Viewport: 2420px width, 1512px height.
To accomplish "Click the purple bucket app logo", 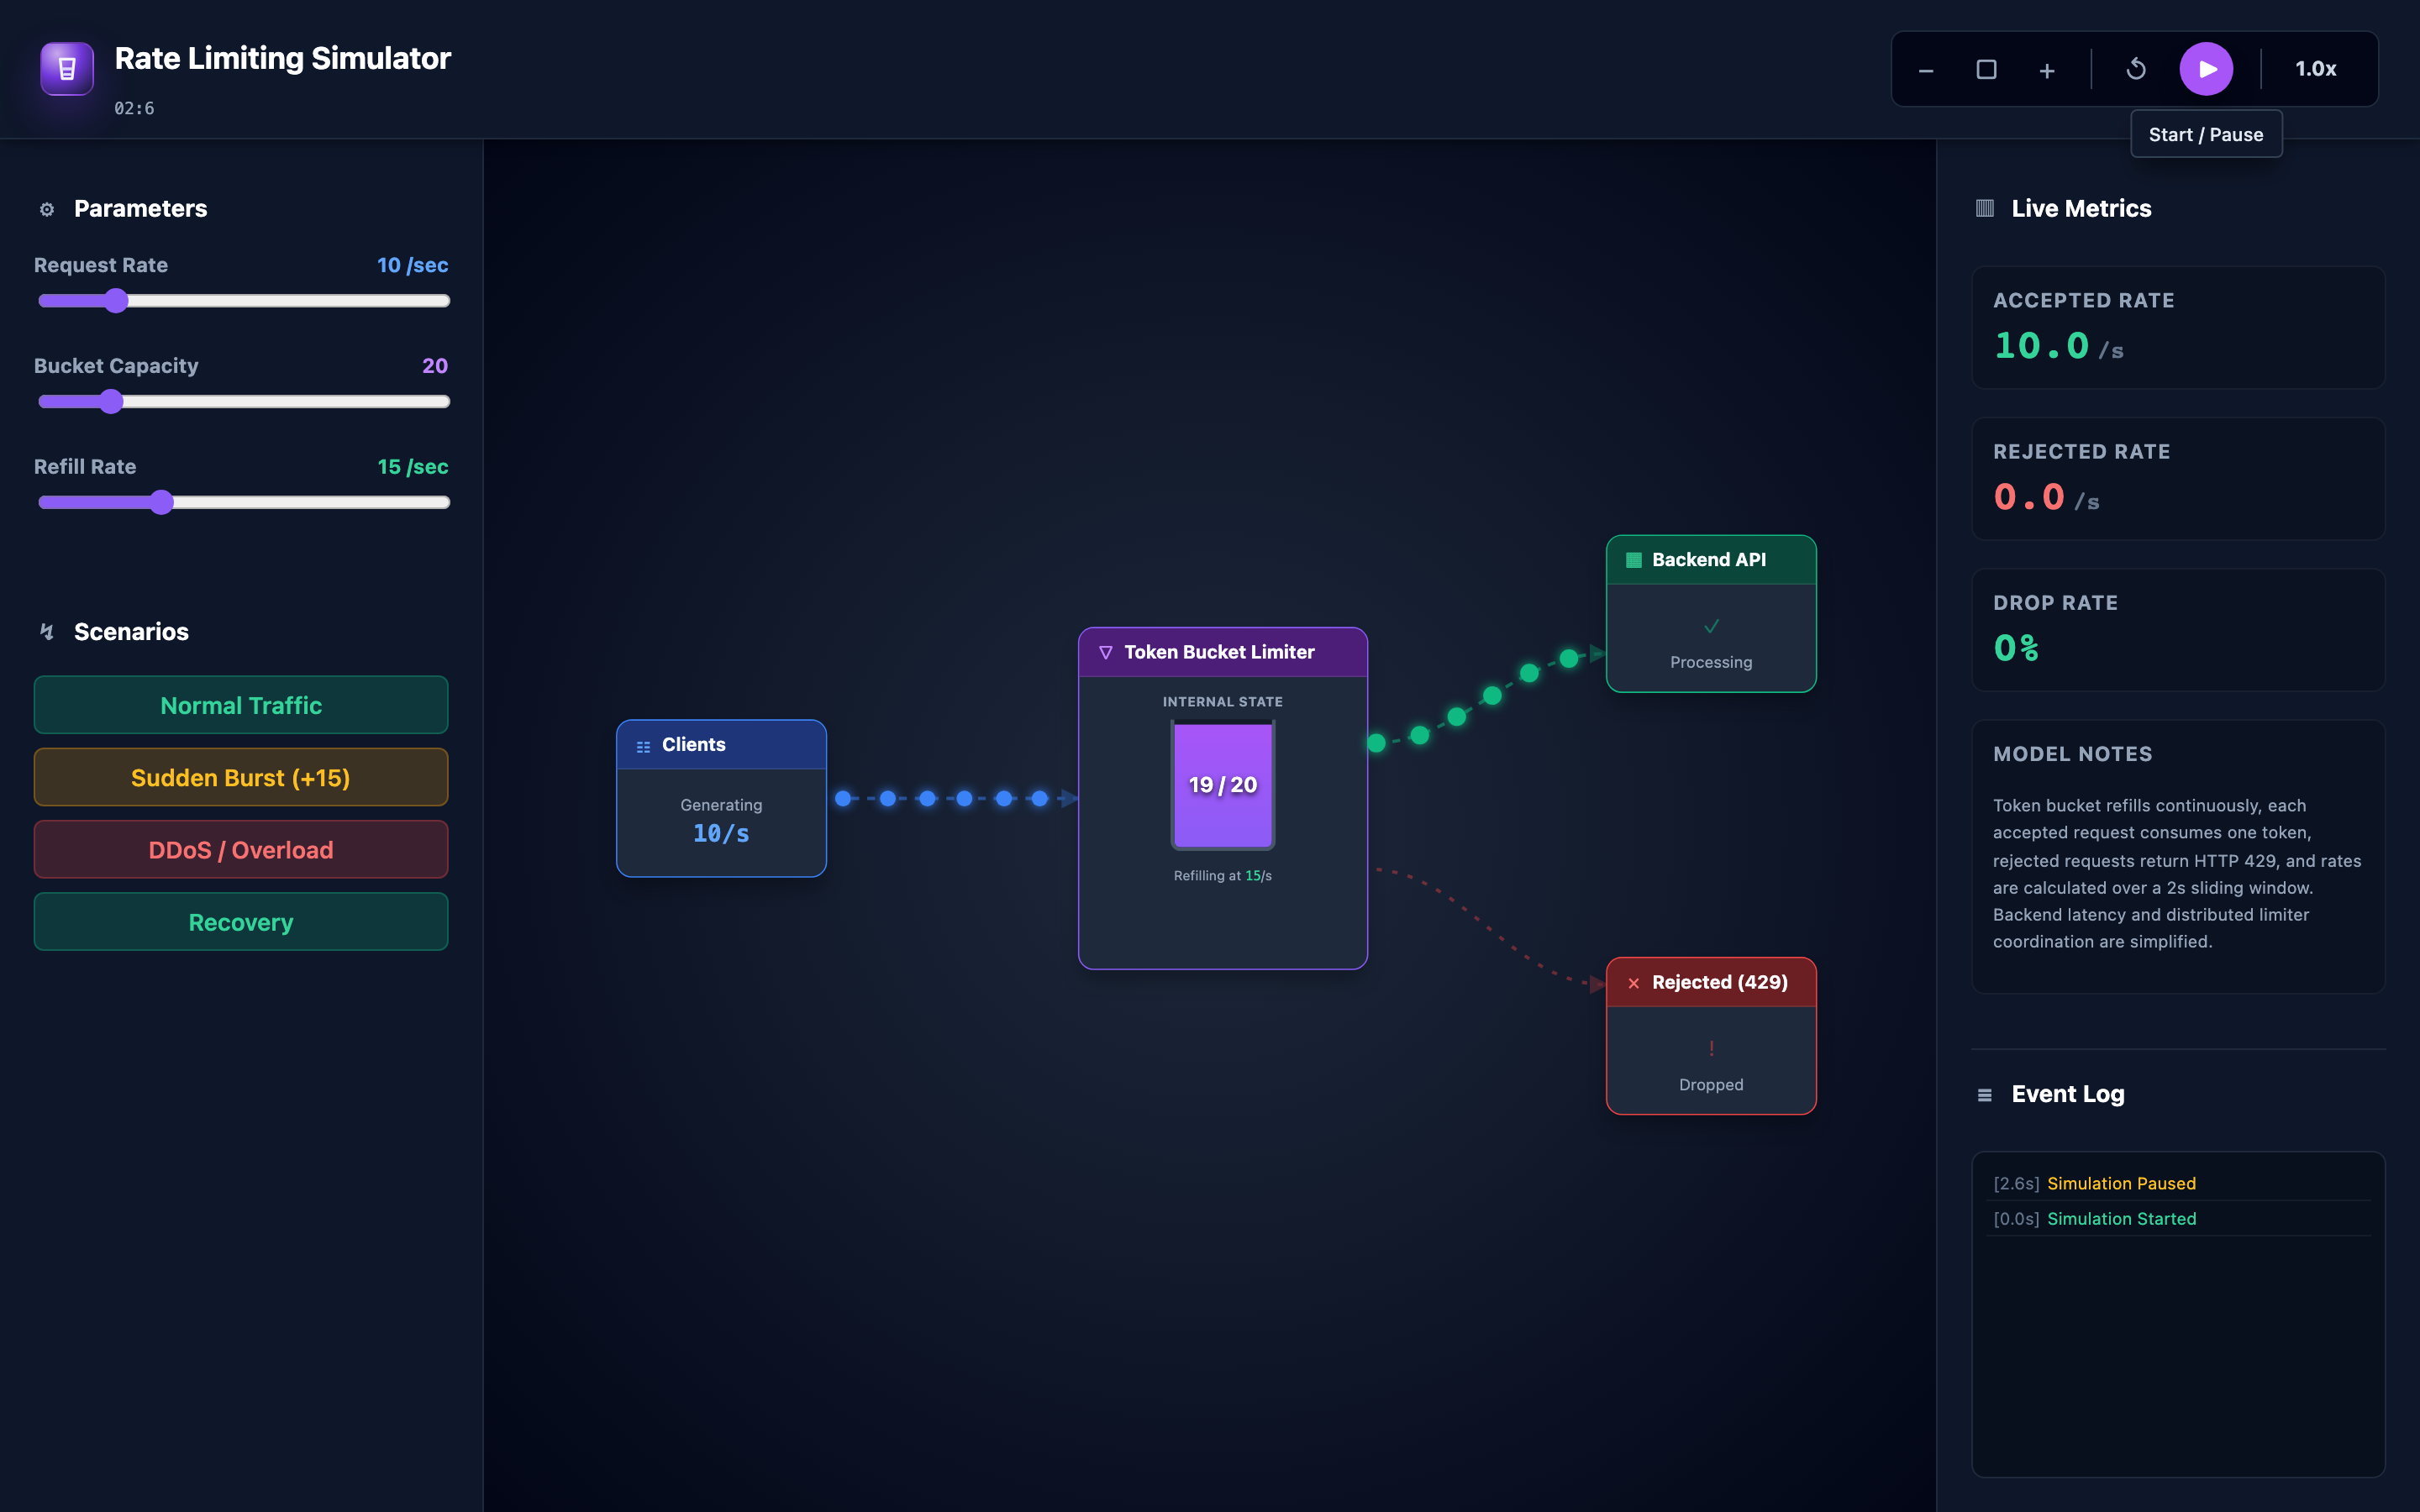I will click(x=67, y=68).
